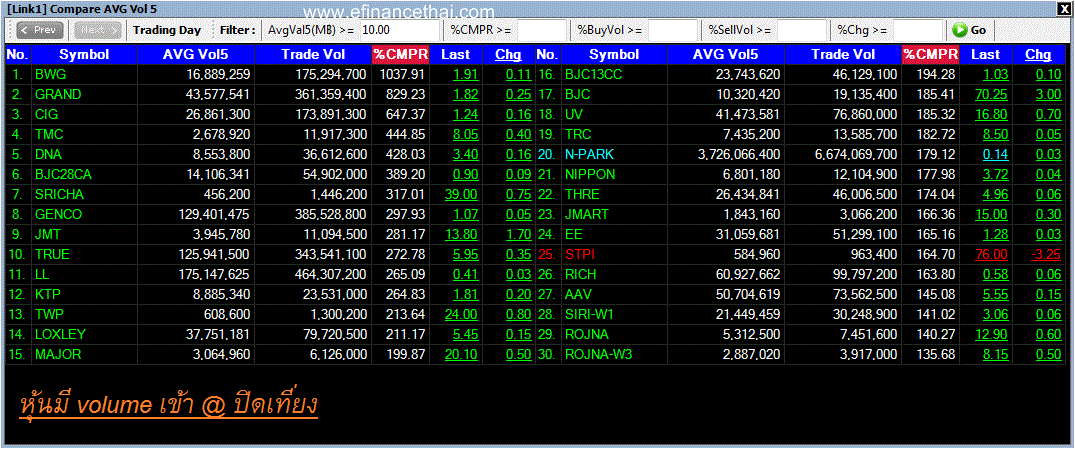Select the TMC symbol
Screen dimensions: 1075x449
click(49, 134)
